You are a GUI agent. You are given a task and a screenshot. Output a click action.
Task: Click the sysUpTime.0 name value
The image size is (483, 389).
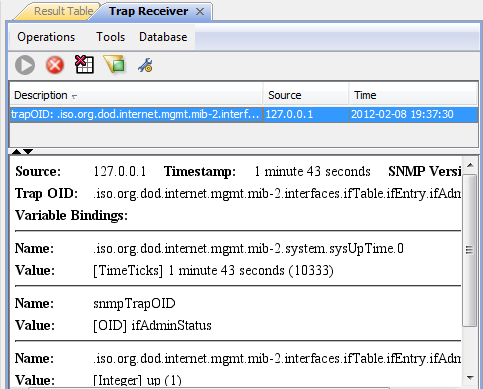coord(248,249)
